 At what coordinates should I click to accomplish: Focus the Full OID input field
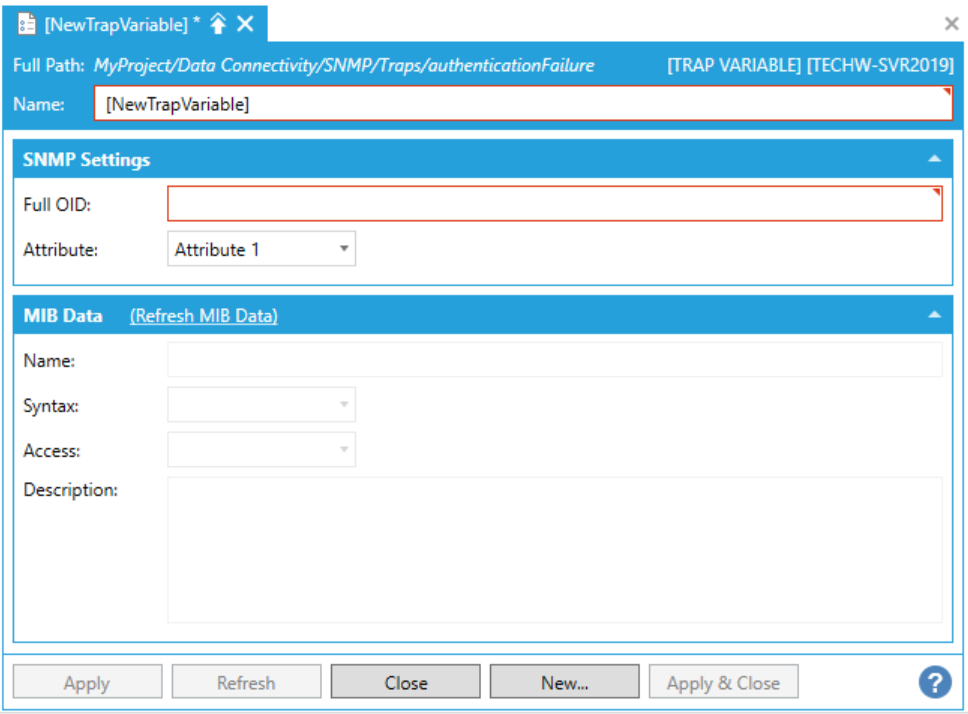[x=554, y=204]
